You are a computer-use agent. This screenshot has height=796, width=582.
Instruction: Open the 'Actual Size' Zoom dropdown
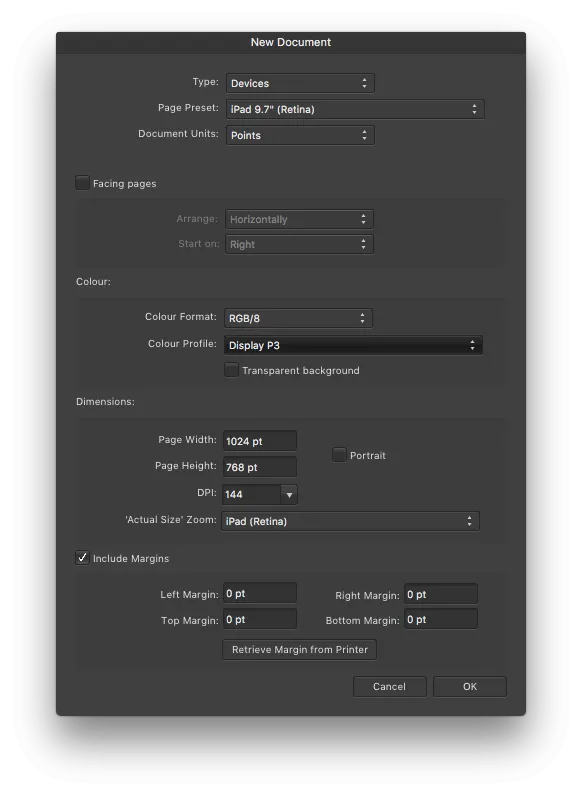(350, 521)
